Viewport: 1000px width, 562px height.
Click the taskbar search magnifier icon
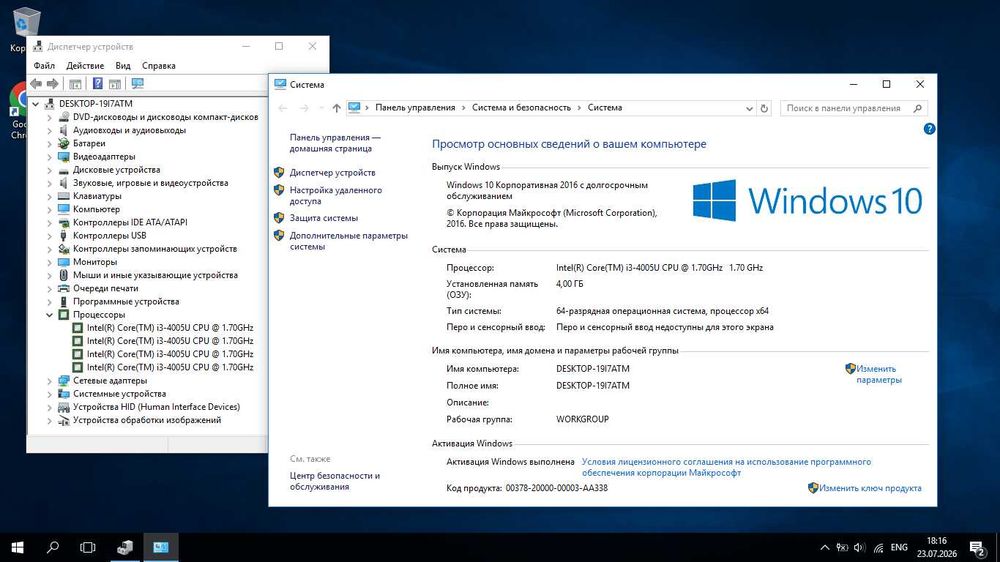tap(53, 547)
